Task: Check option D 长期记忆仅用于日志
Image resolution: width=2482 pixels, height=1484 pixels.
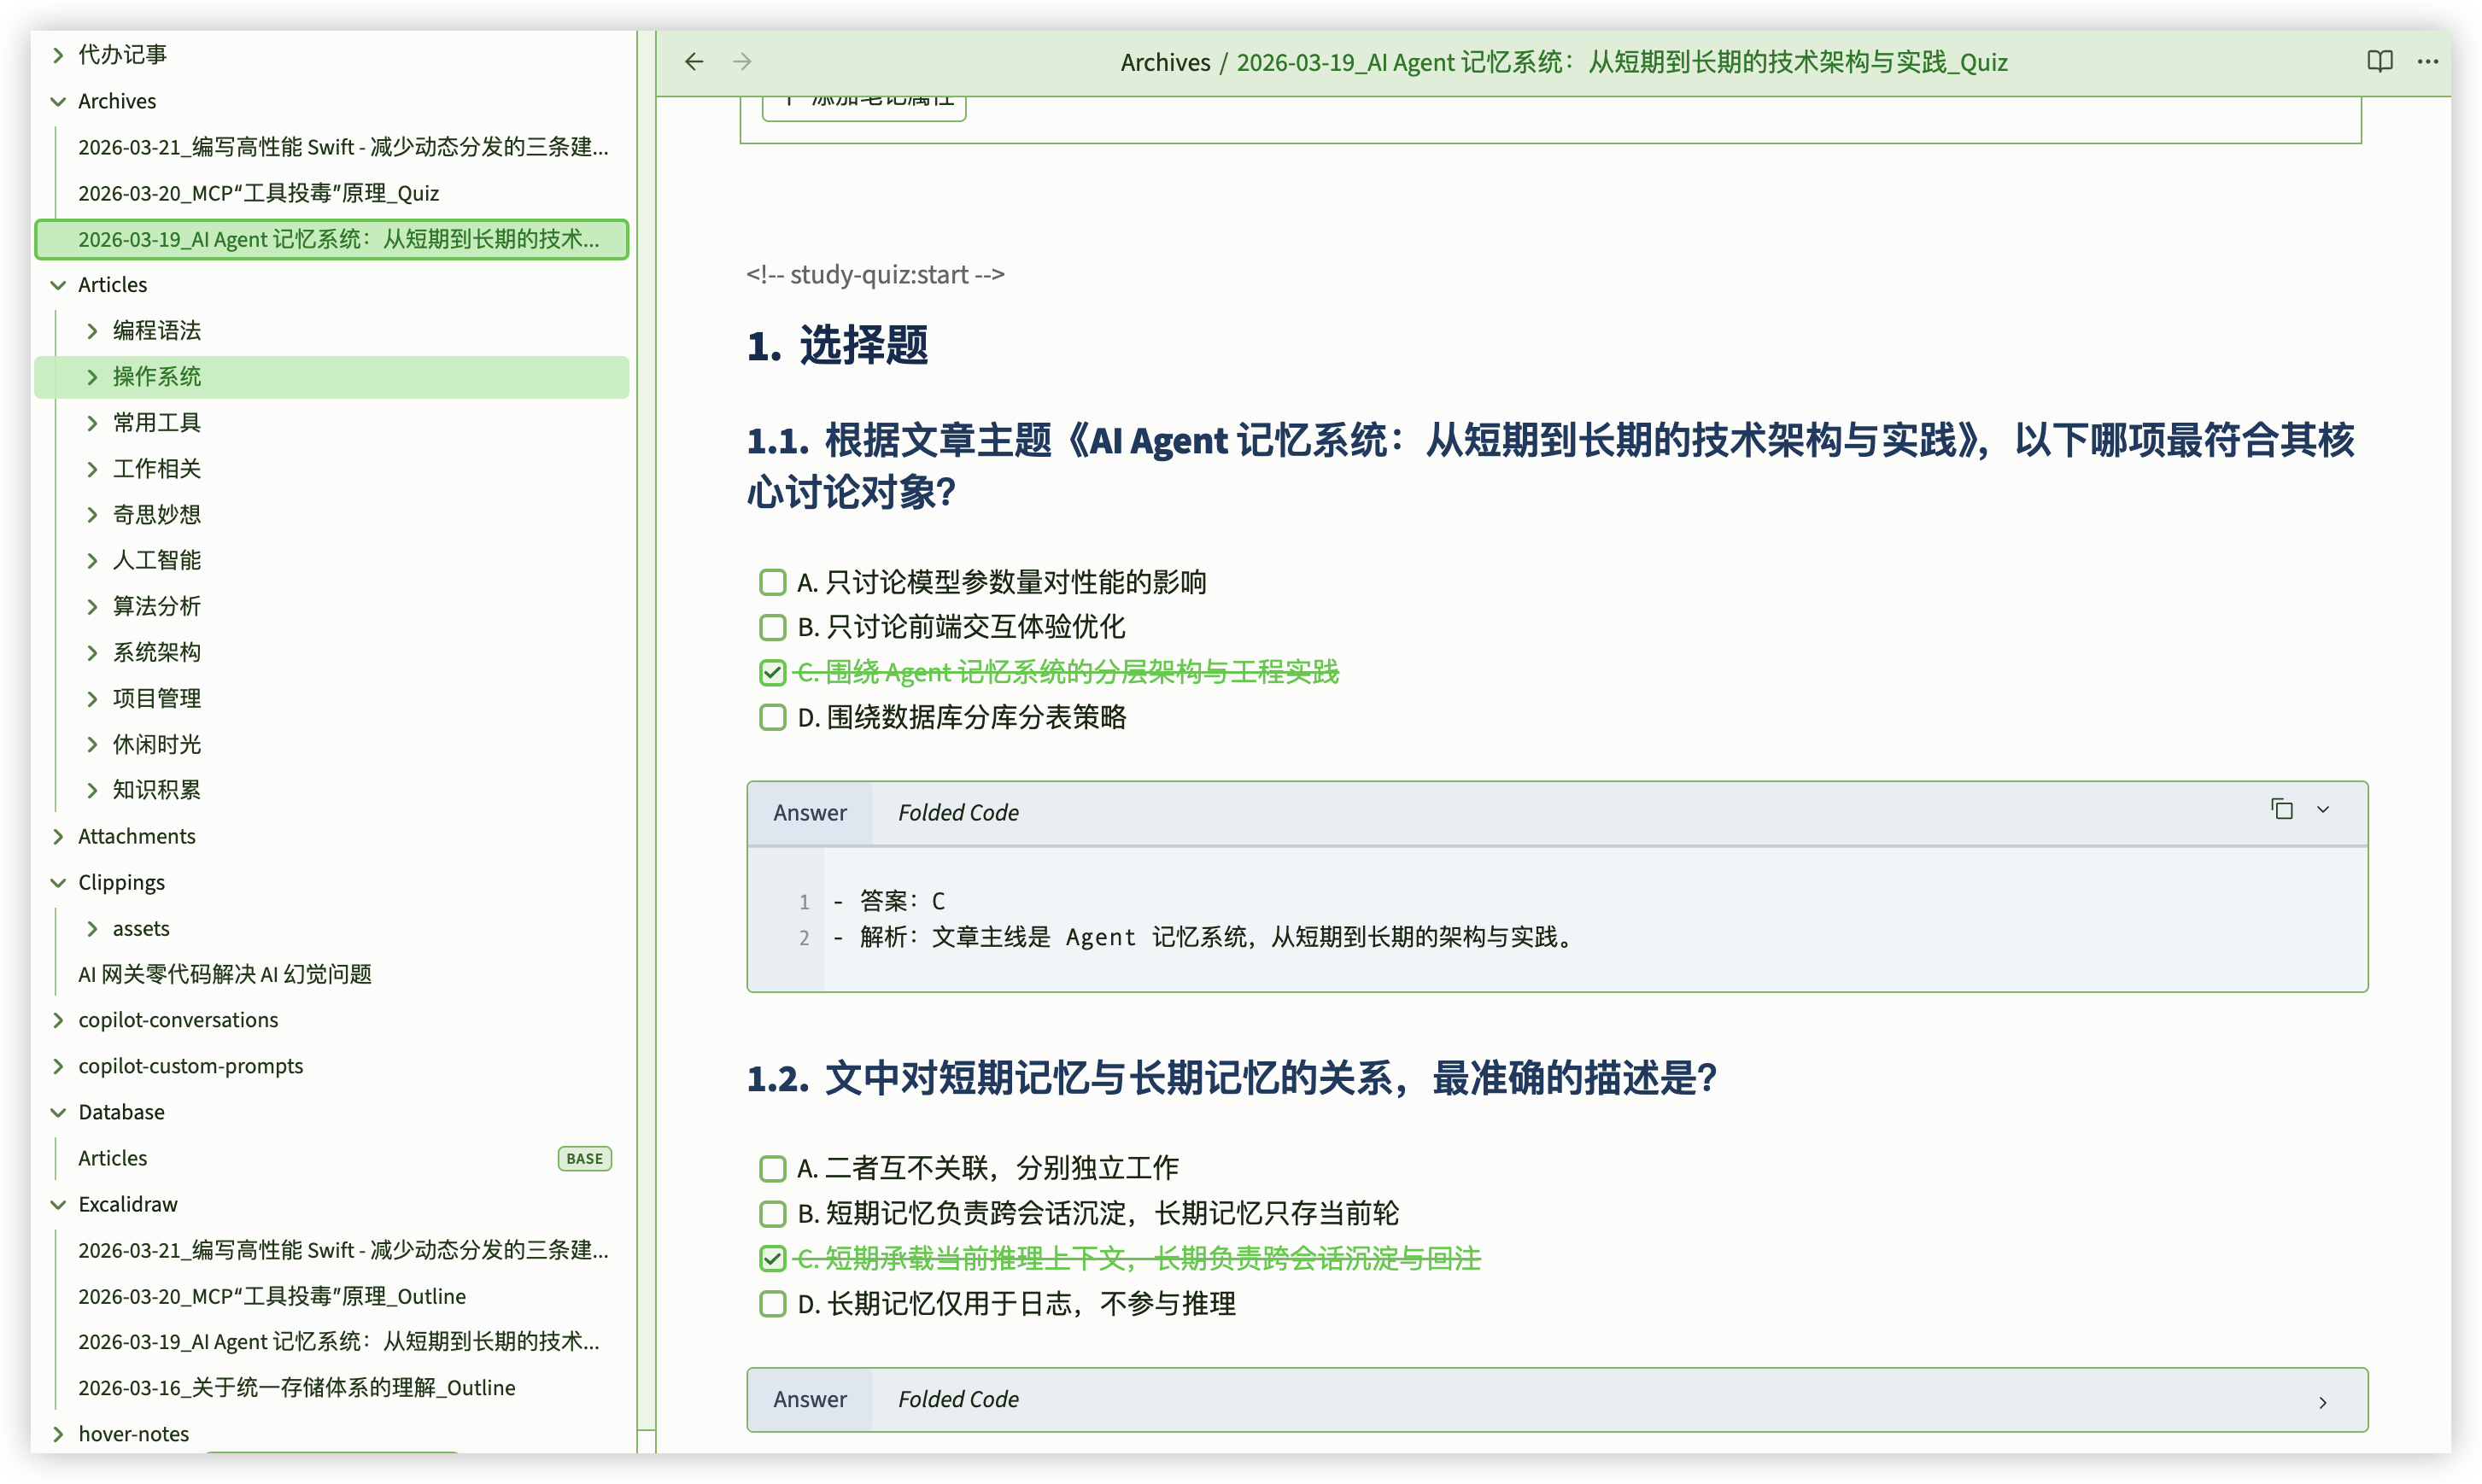Action: click(x=772, y=1304)
